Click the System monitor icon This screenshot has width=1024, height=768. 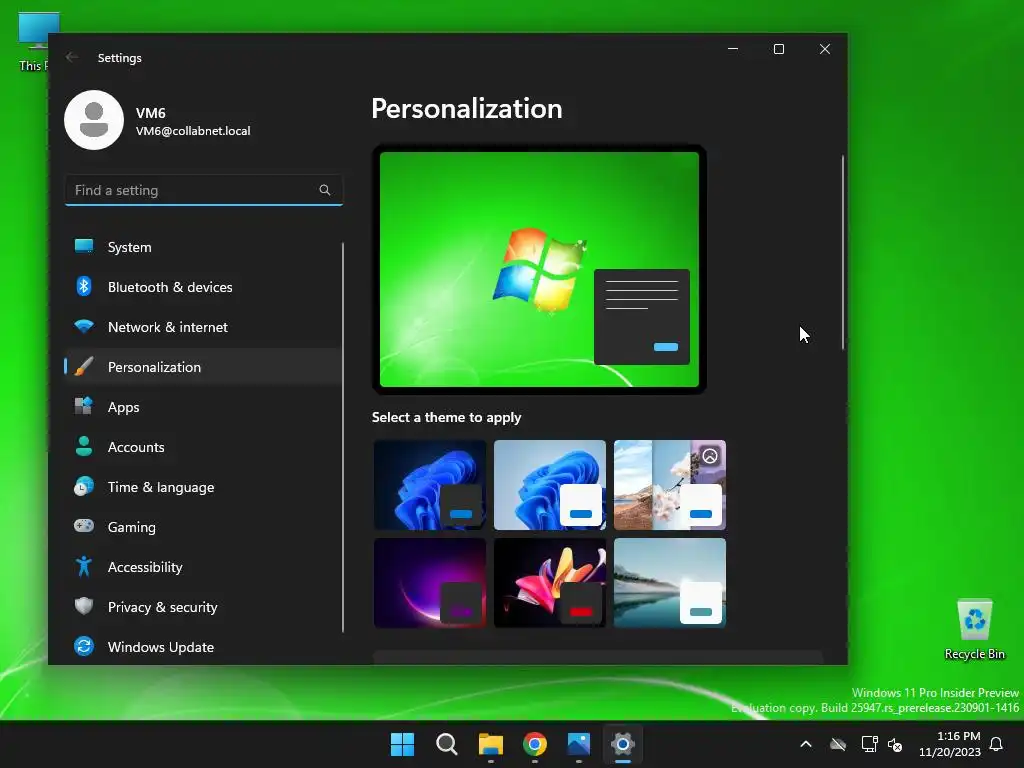(x=84, y=246)
